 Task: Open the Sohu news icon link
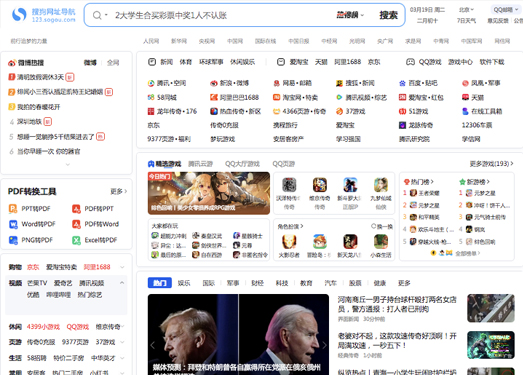point(339,83)
